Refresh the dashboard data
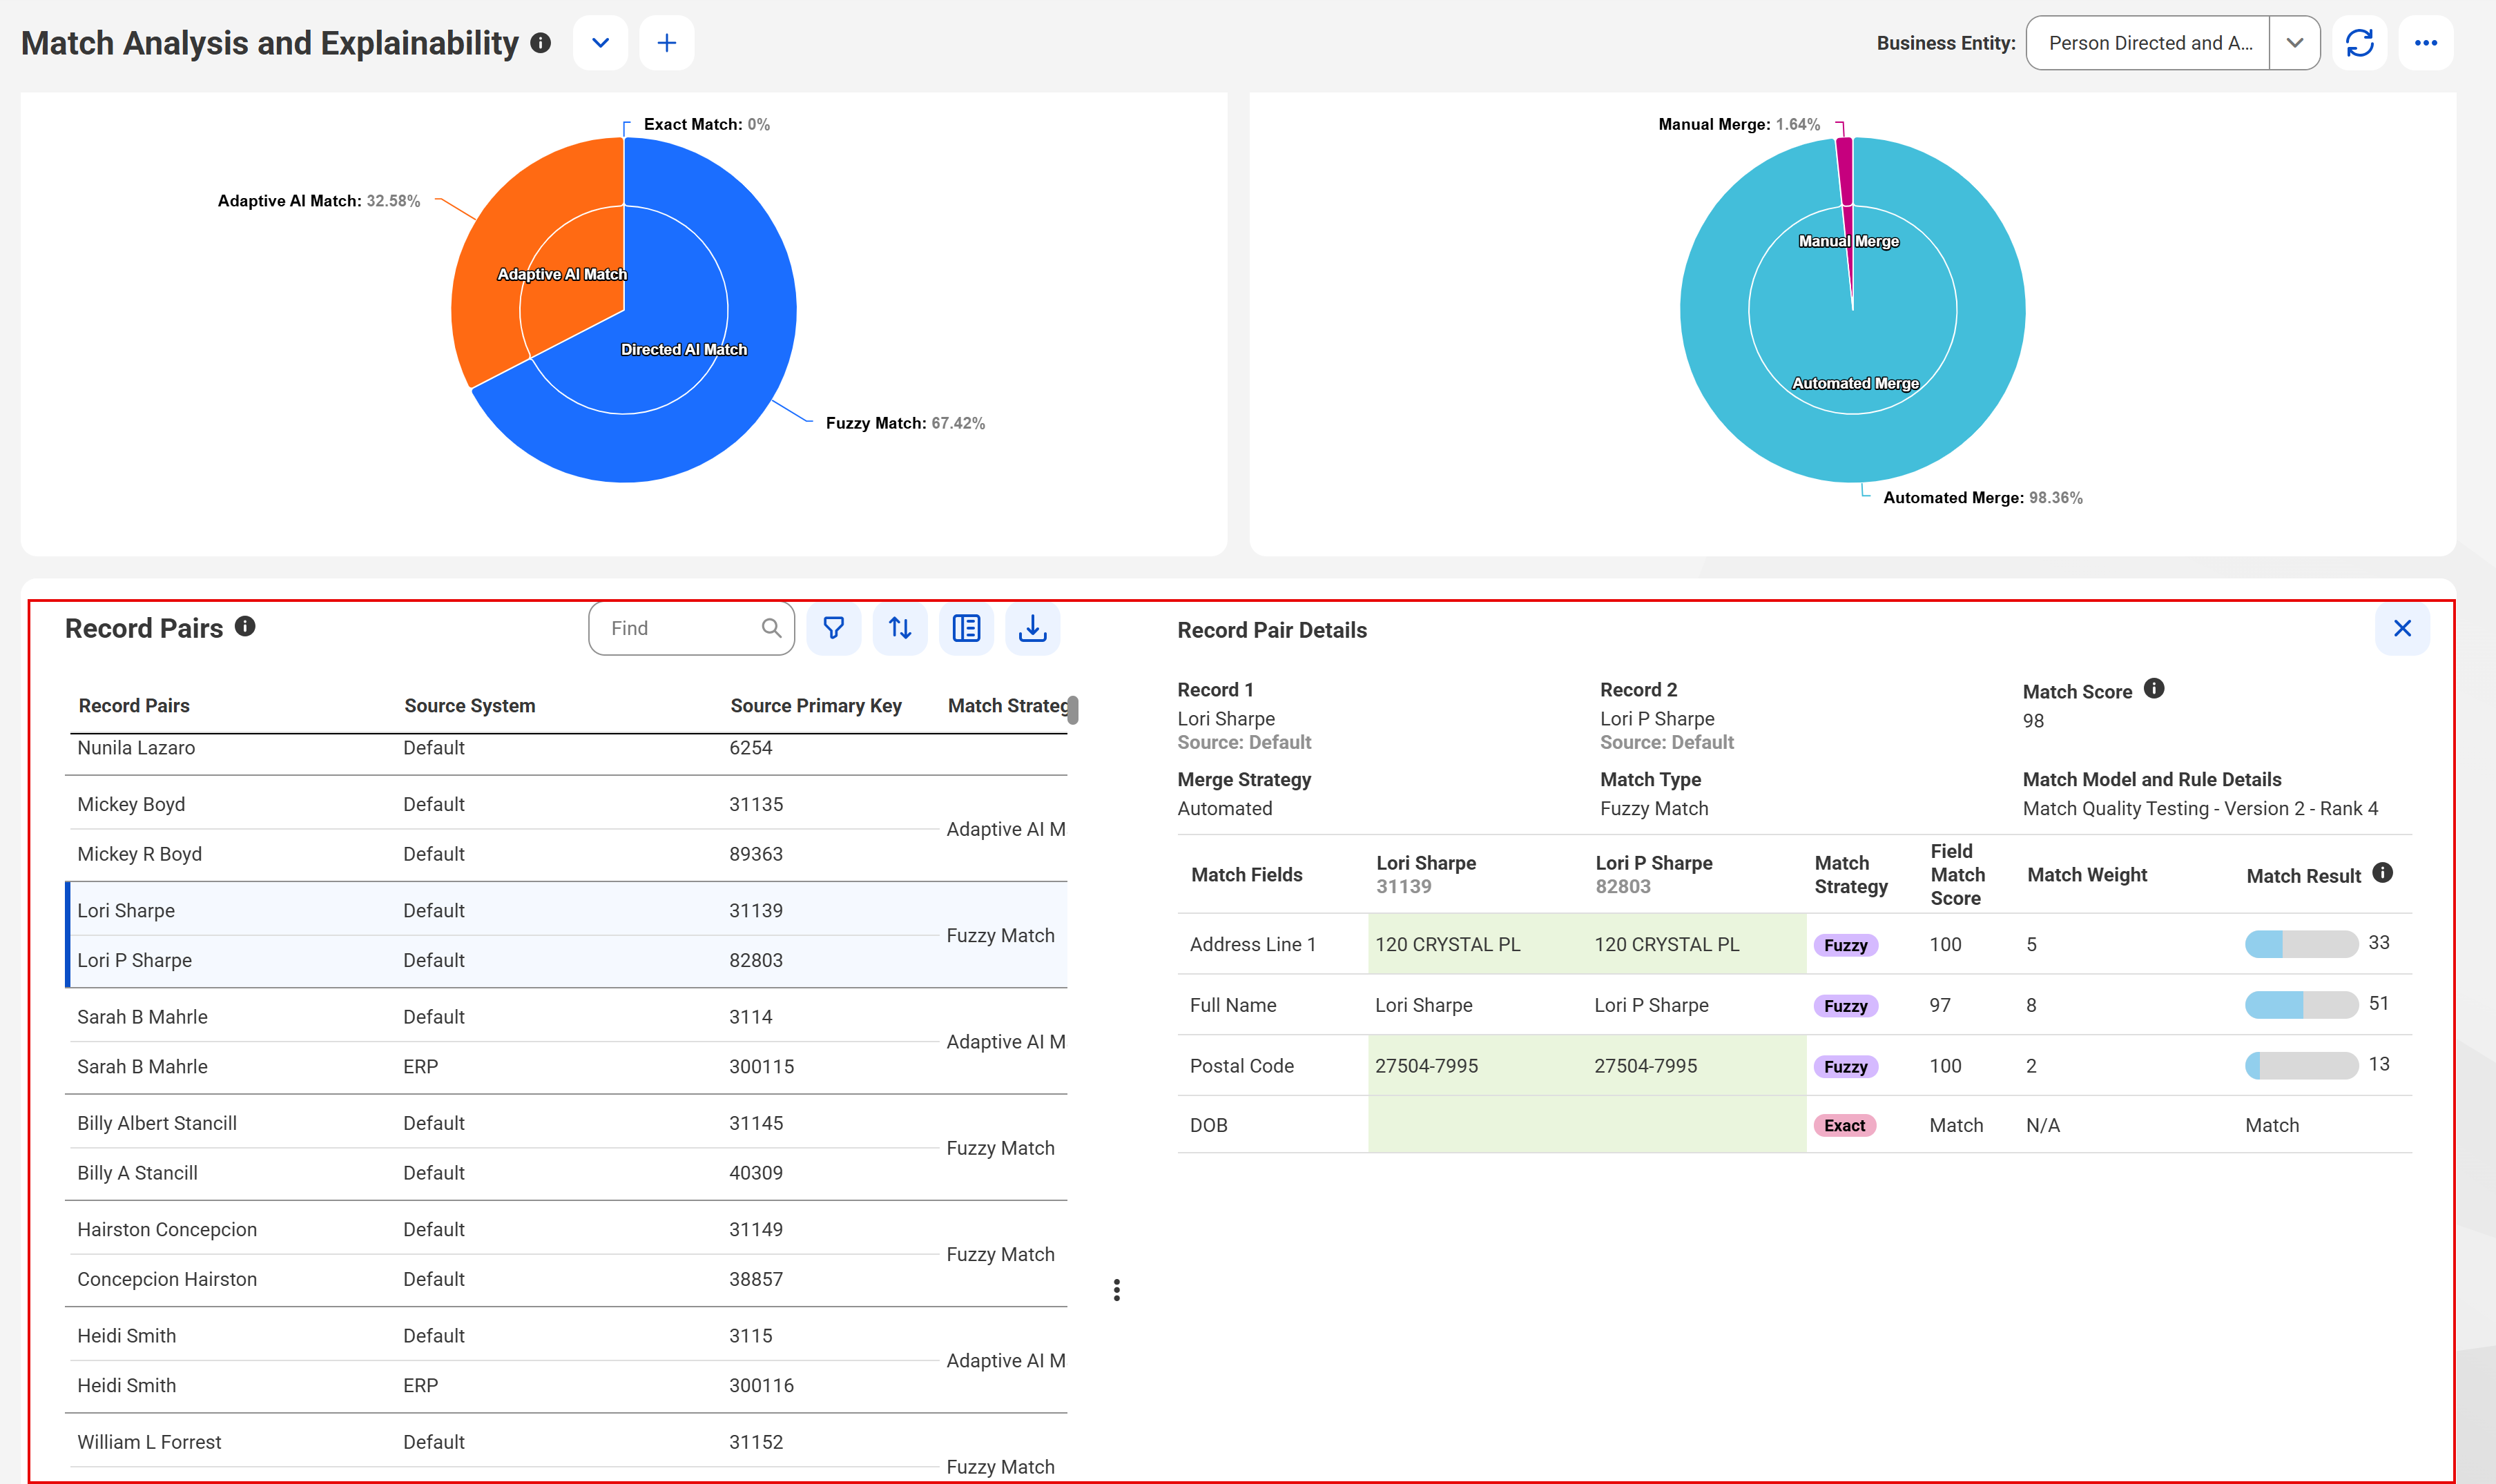2496x1484 pixels. tap(2360, 43)
